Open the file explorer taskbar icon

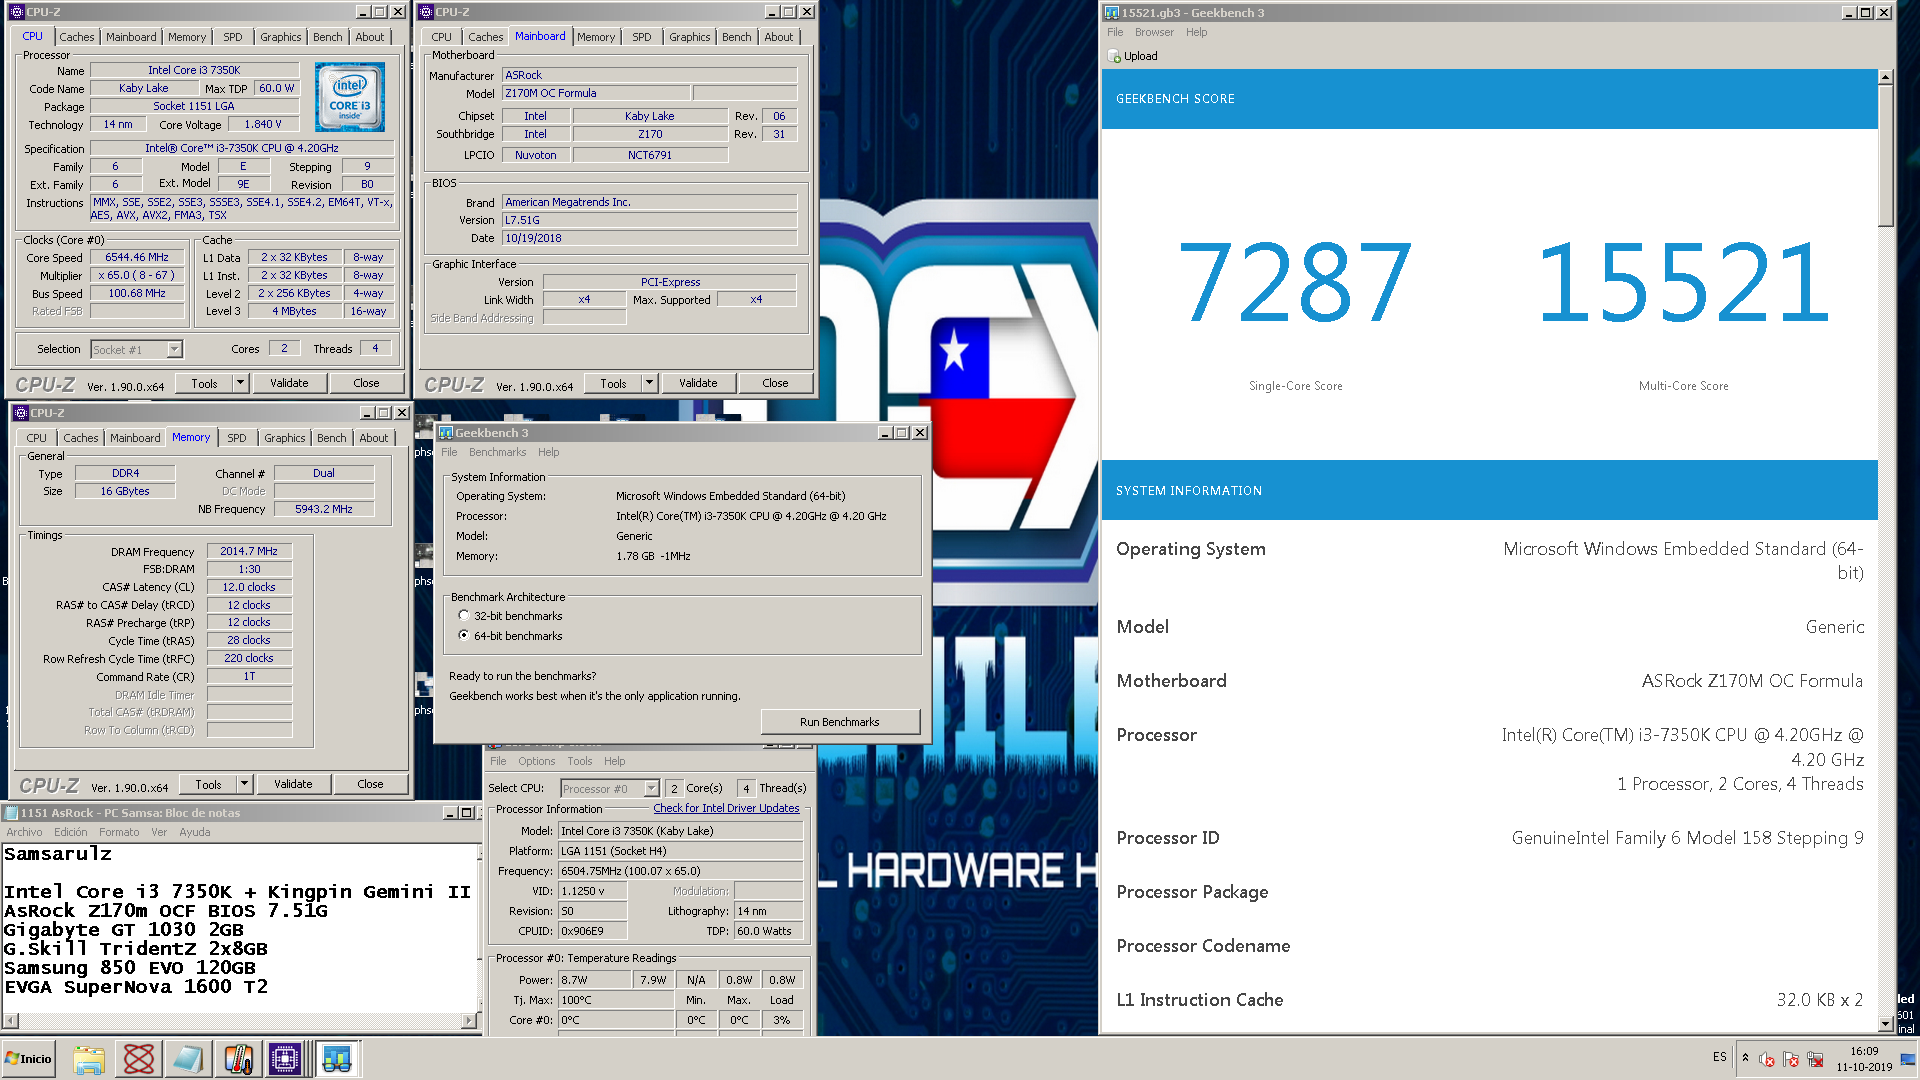(x=89, y=1059)
